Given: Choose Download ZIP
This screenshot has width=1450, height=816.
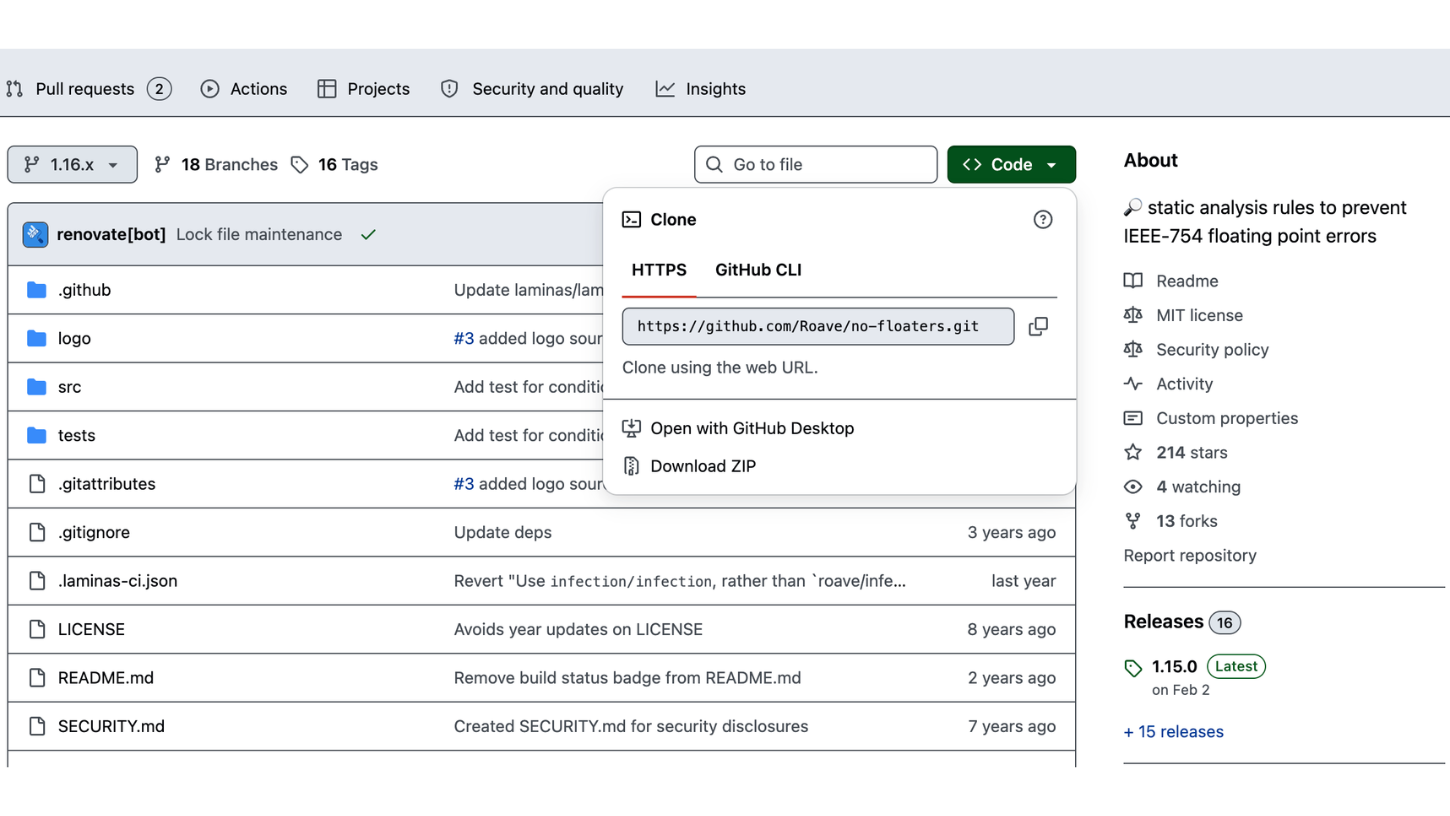Looking at the screenshot, I should [x=703, y=466].
